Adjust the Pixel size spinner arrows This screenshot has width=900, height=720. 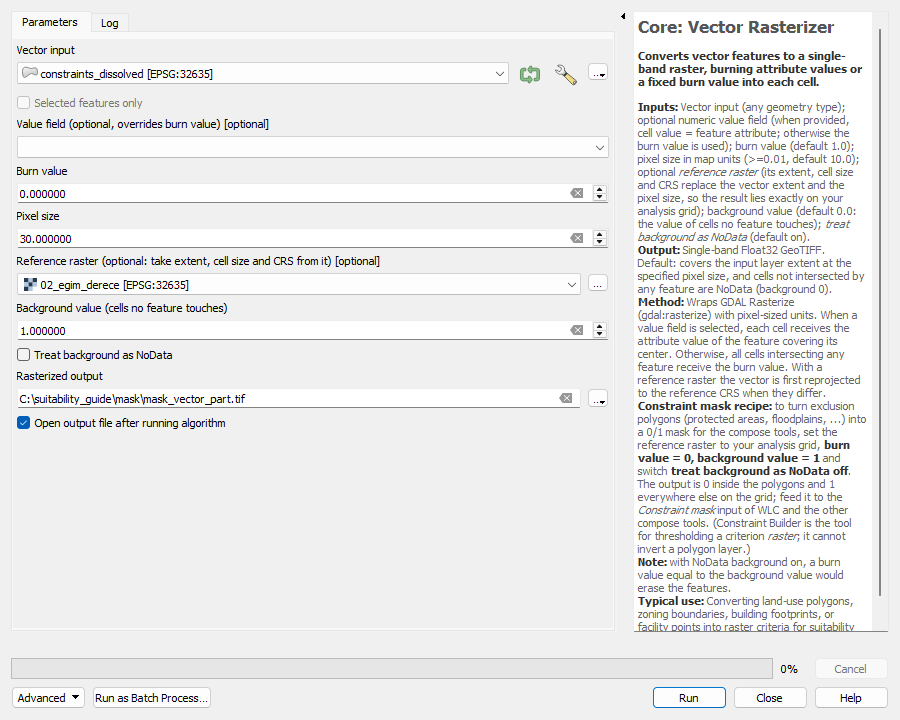point(600,238)
